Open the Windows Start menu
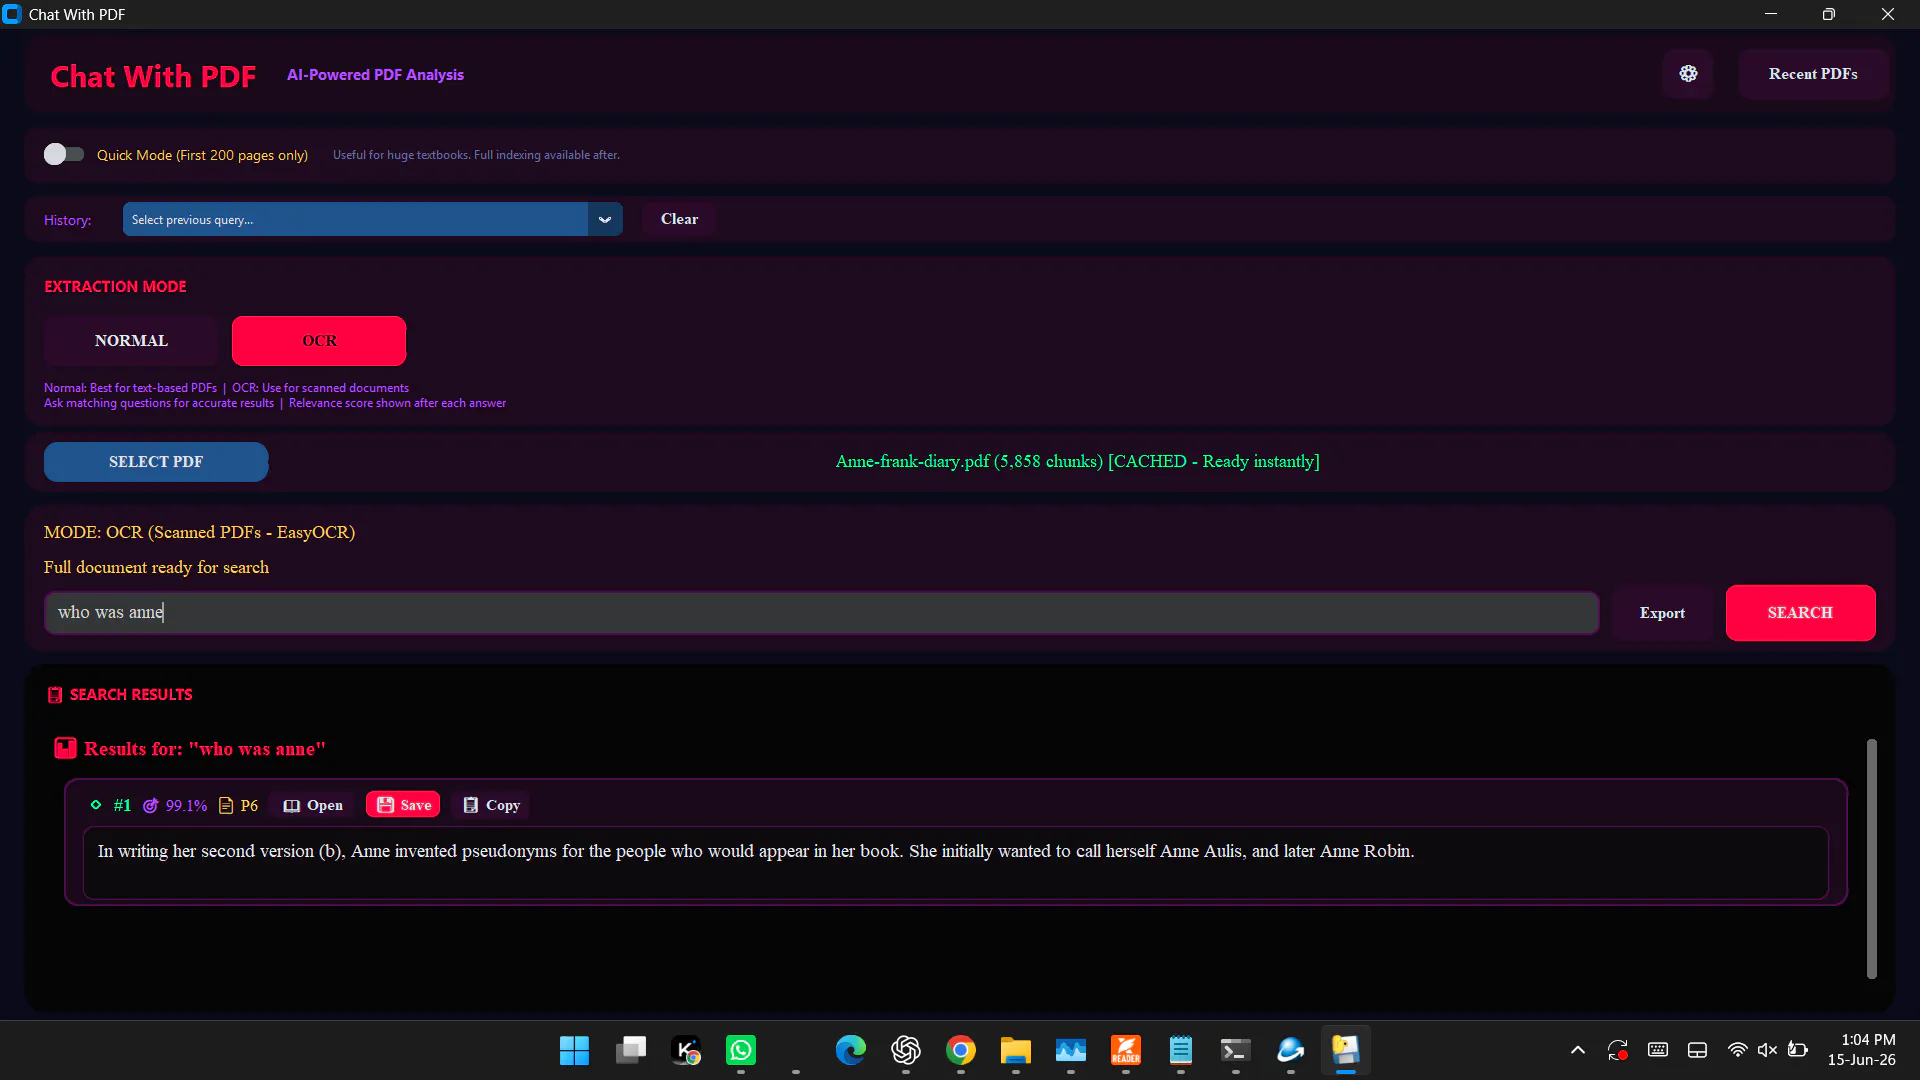The width and height of the screenshot is (1920, 1080). click(574, 1051)
